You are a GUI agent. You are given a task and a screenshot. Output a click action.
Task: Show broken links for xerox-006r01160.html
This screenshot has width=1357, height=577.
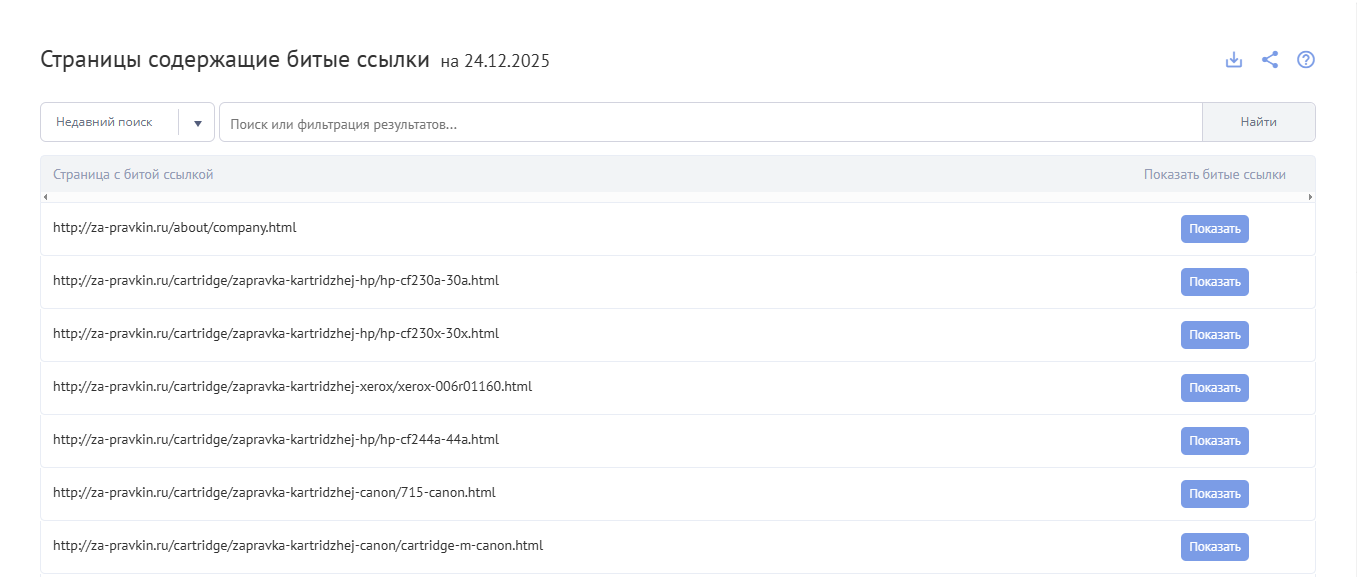point(1215,388)
